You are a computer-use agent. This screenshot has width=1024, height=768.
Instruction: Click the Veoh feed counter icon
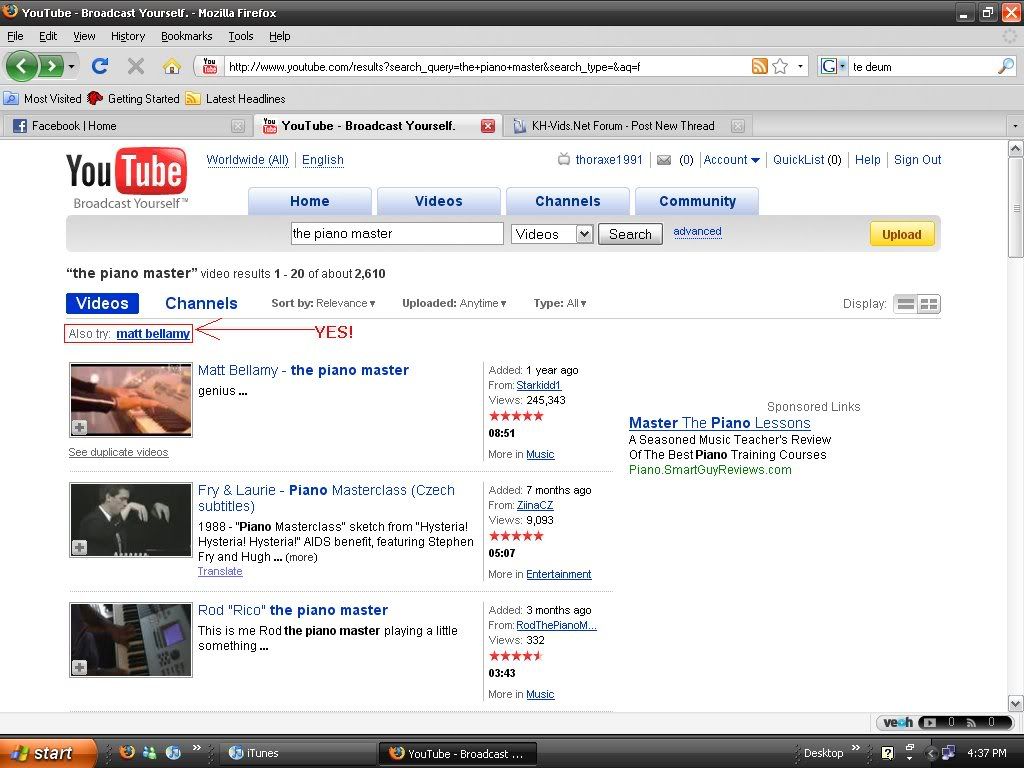971,722
